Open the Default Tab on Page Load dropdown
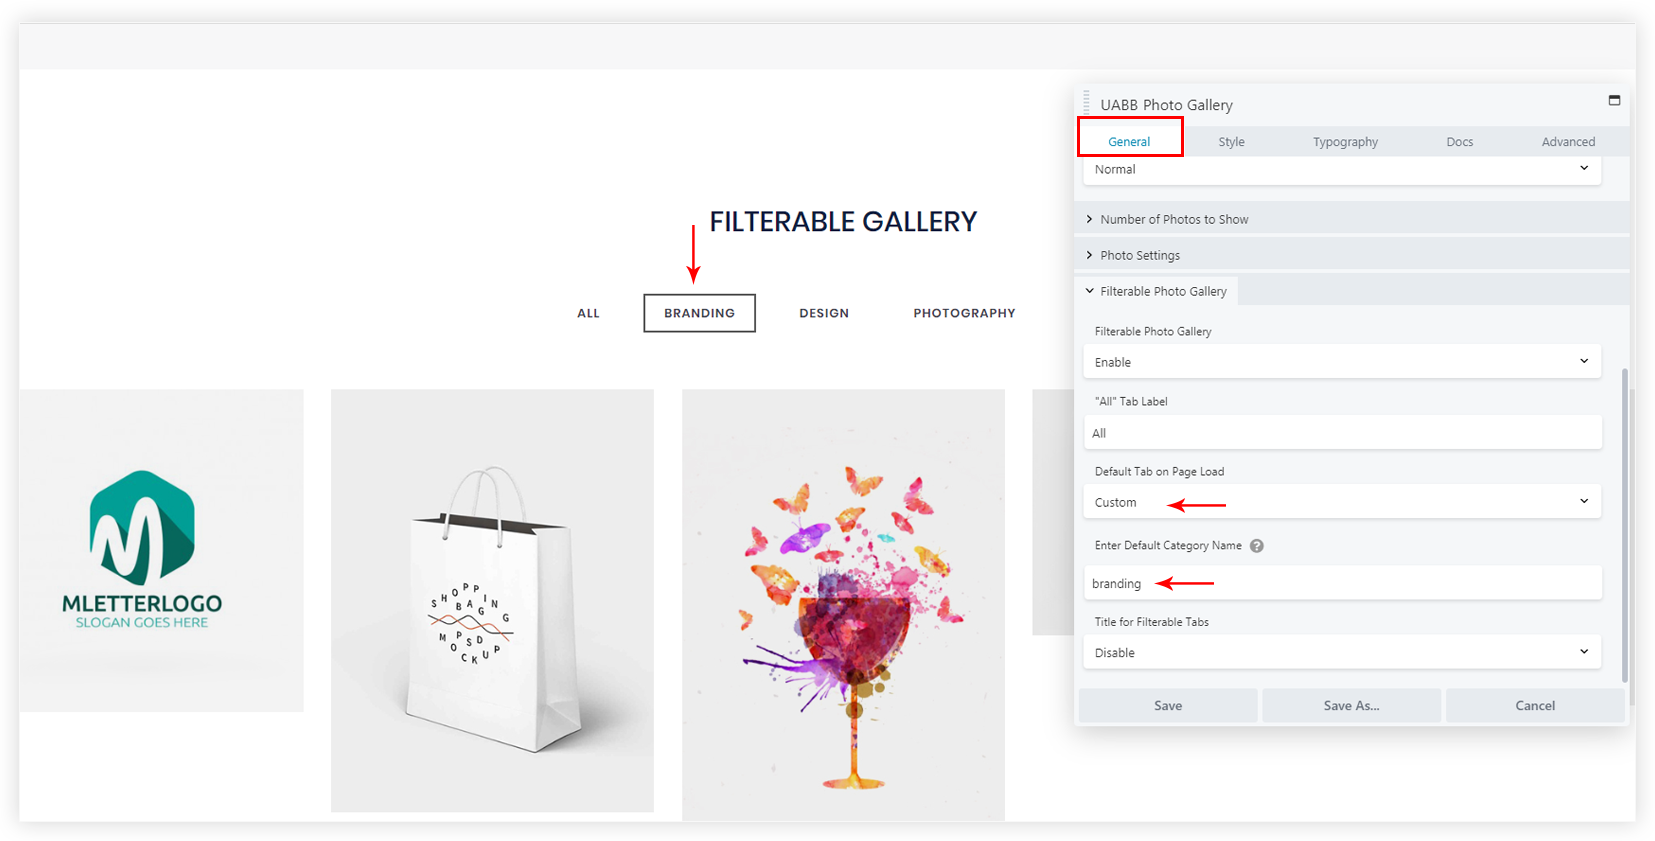1655x841 pixels. [1342, 502]
